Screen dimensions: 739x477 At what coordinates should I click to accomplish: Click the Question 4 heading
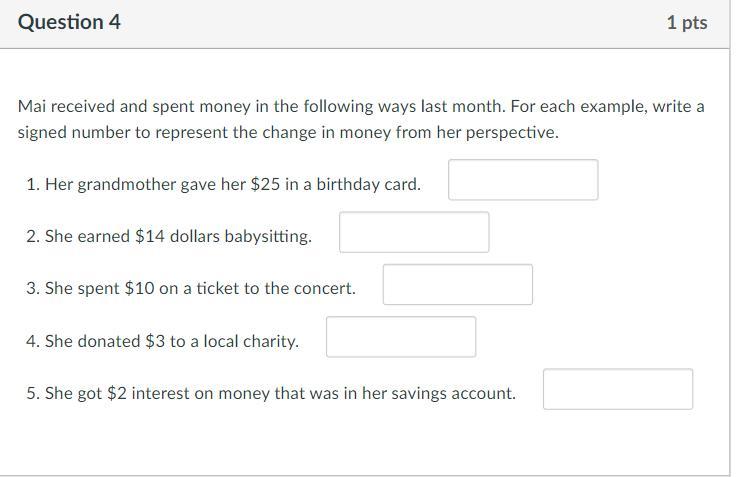click(x=69, y=22)
